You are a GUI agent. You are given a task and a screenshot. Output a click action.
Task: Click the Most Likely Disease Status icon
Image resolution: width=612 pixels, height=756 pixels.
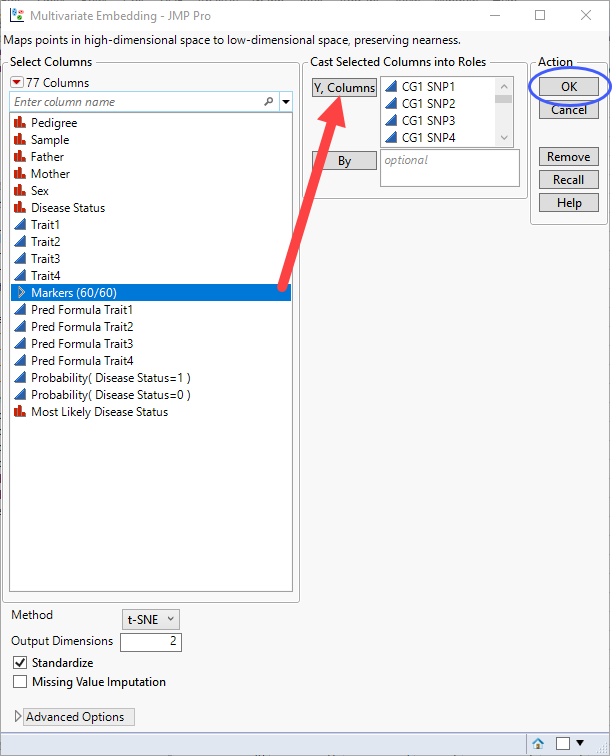[x=20, y=412]
